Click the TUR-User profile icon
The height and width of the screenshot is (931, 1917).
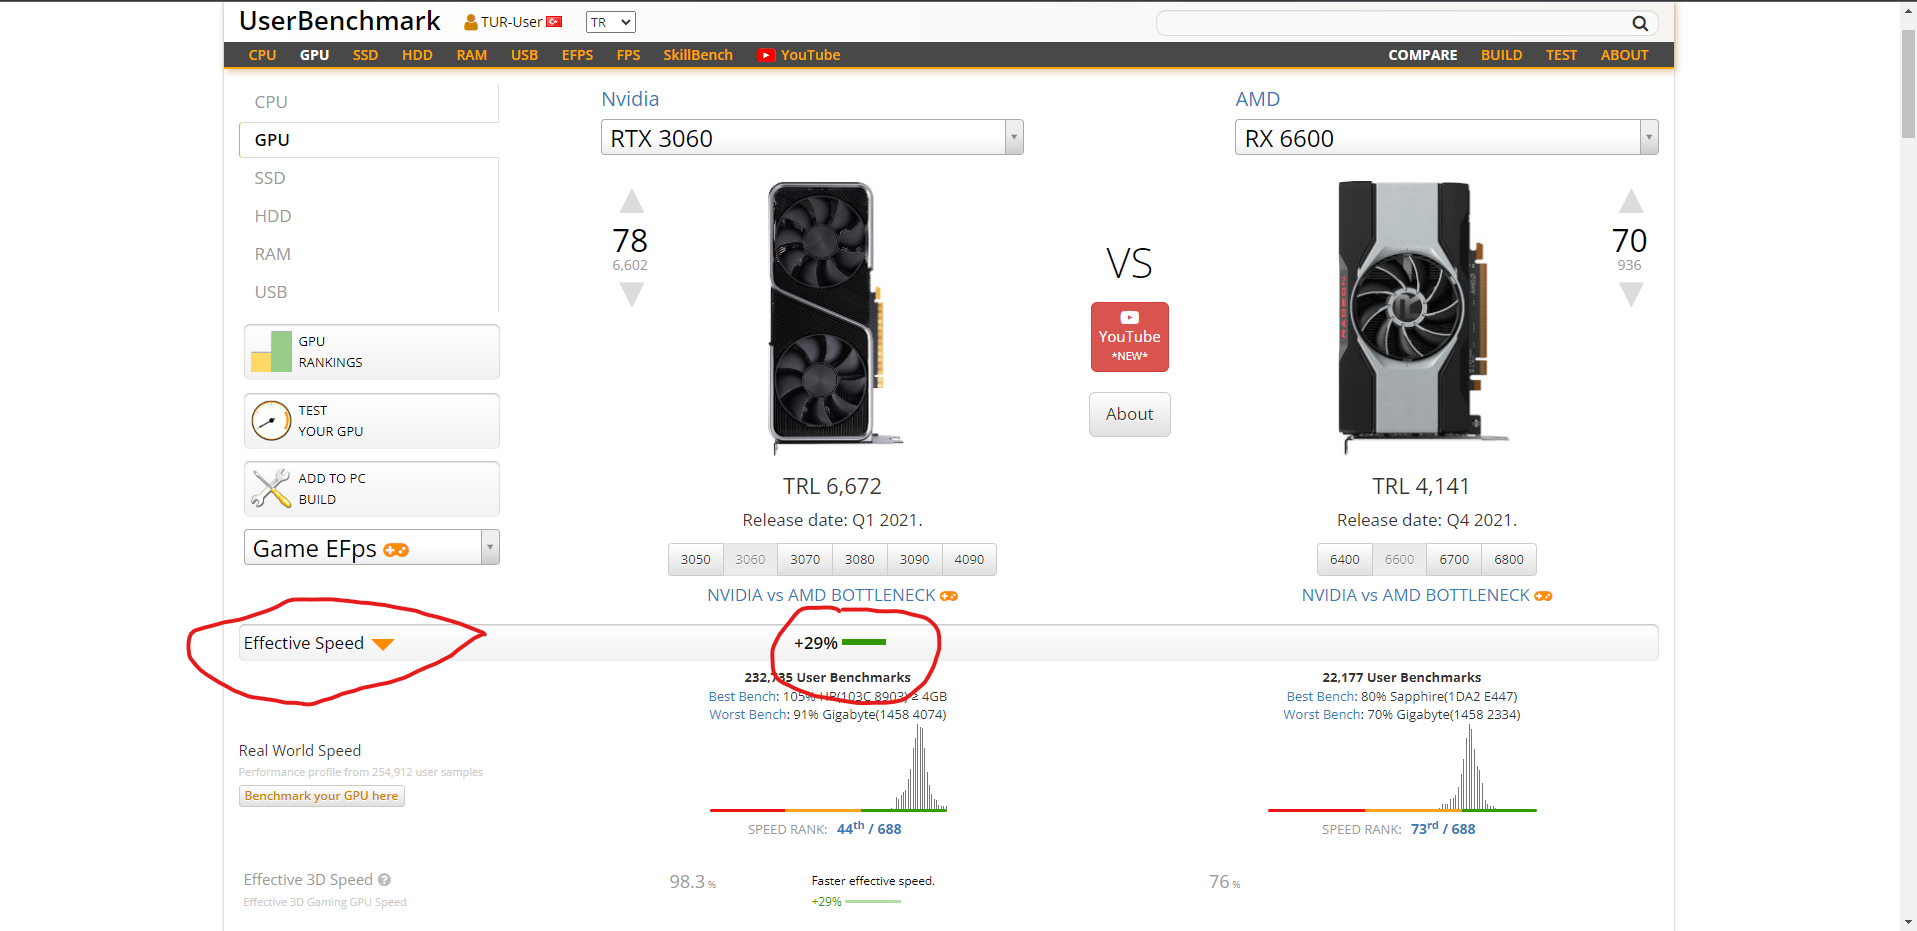click(471, 22)
